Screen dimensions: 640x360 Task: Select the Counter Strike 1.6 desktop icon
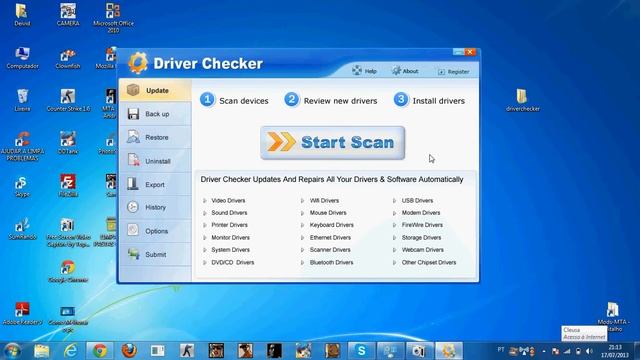pyautogui.click(x=68, y=100)
